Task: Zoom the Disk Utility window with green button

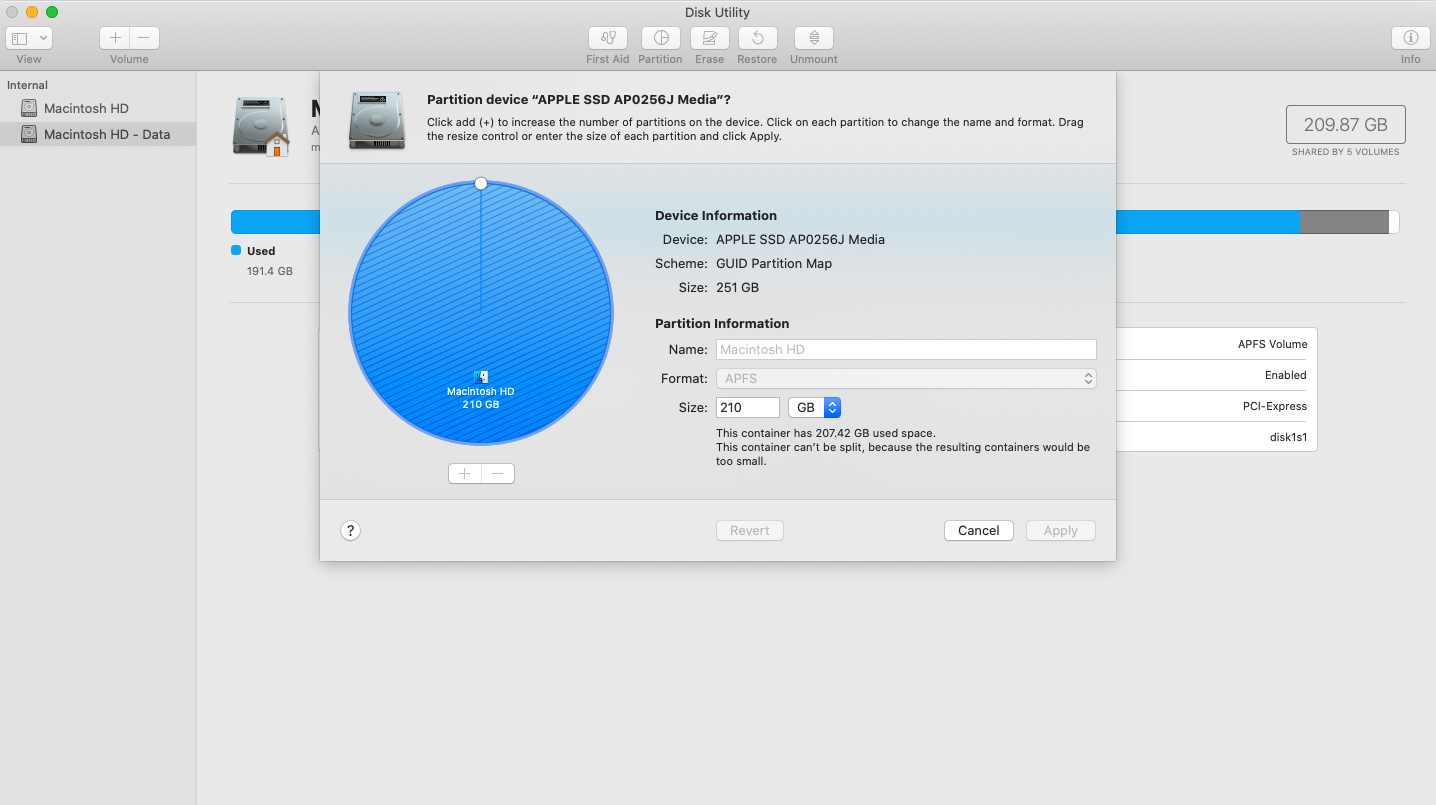Action: [52, 12]
